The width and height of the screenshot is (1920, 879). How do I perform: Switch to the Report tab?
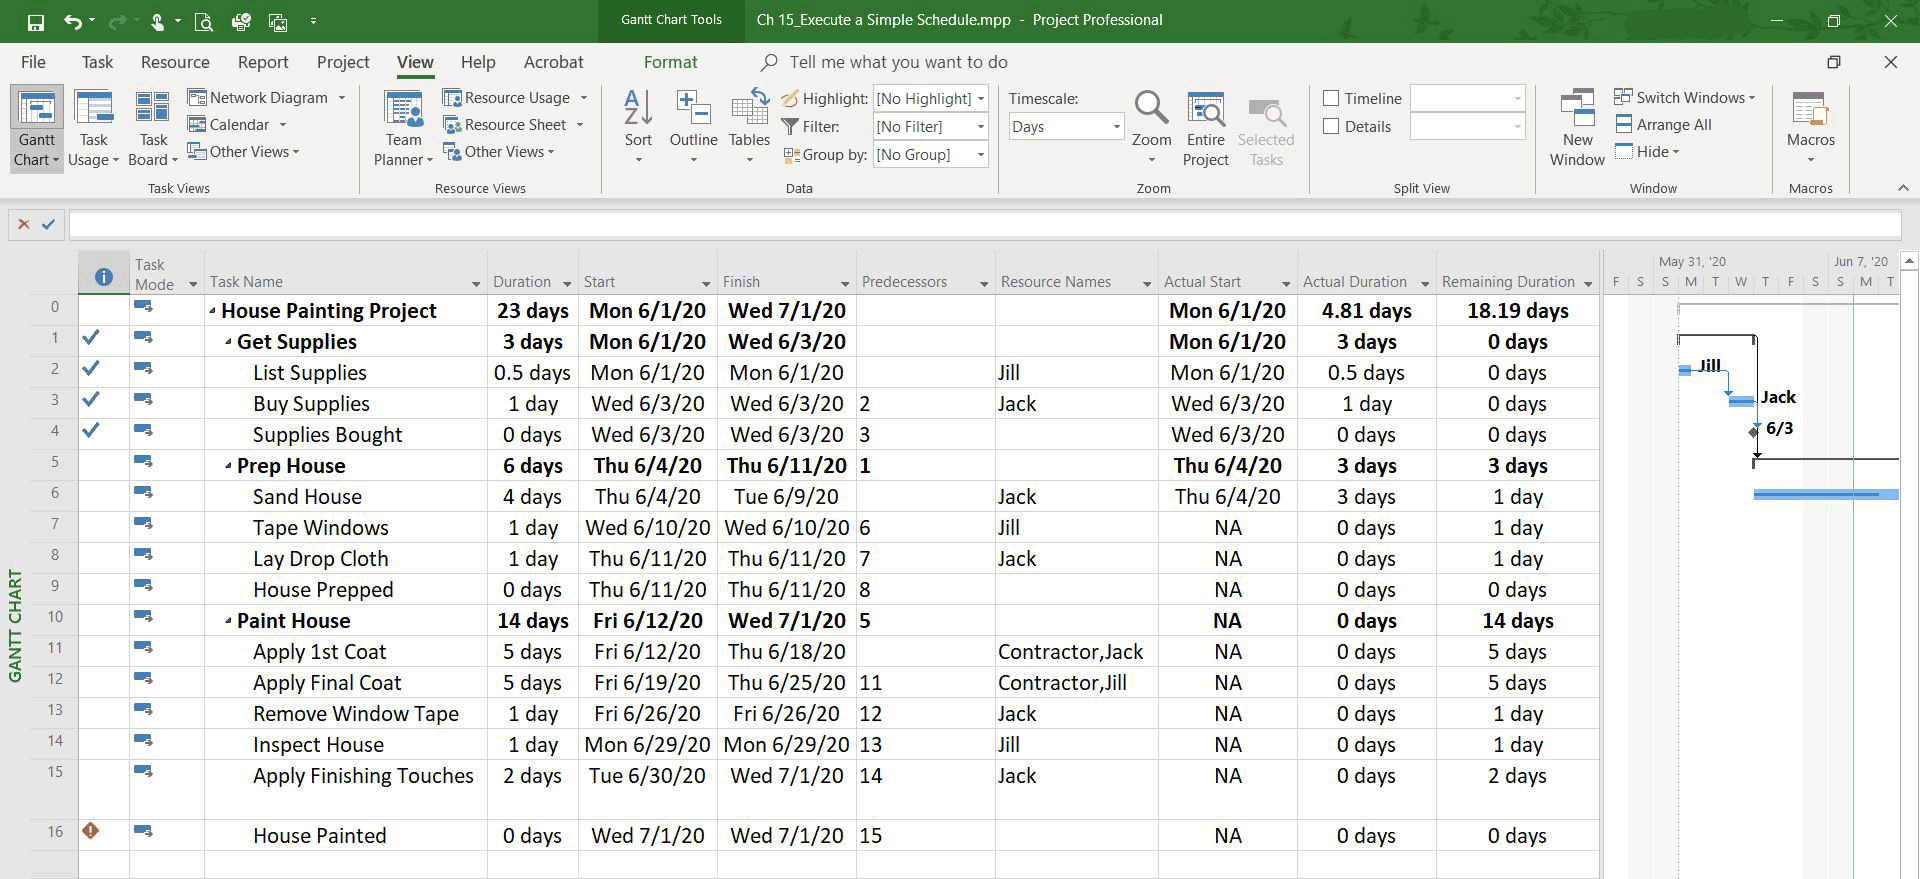click(263, 62)
